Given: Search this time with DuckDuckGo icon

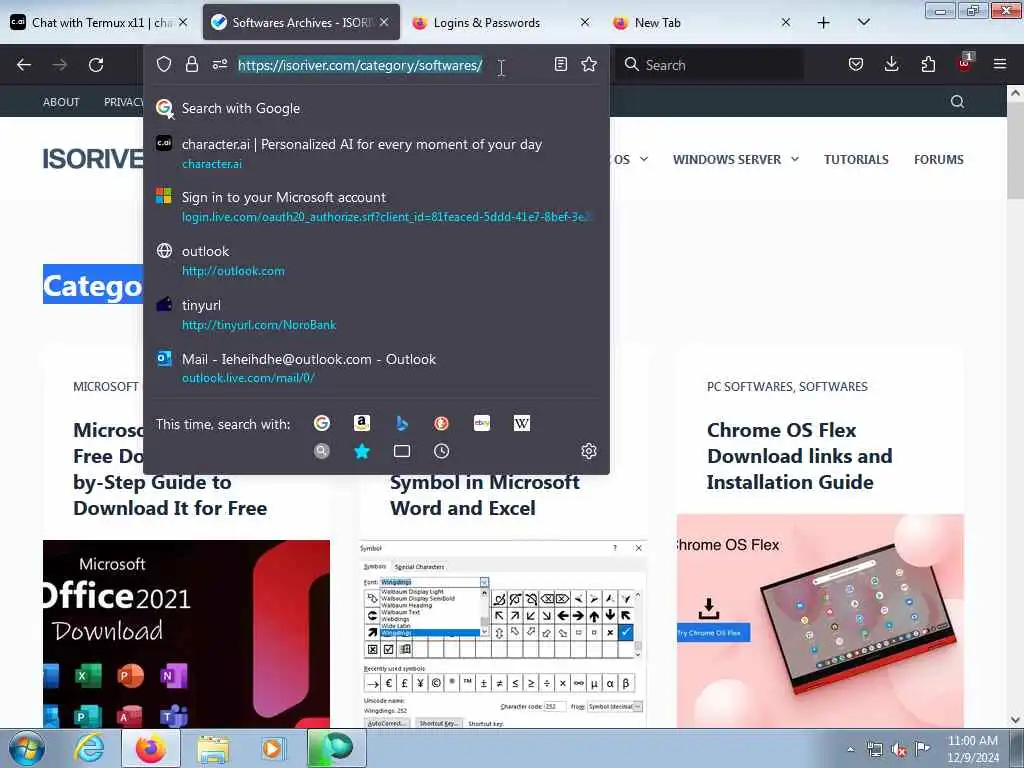Looking at the screenshot, I should point(441,423).
